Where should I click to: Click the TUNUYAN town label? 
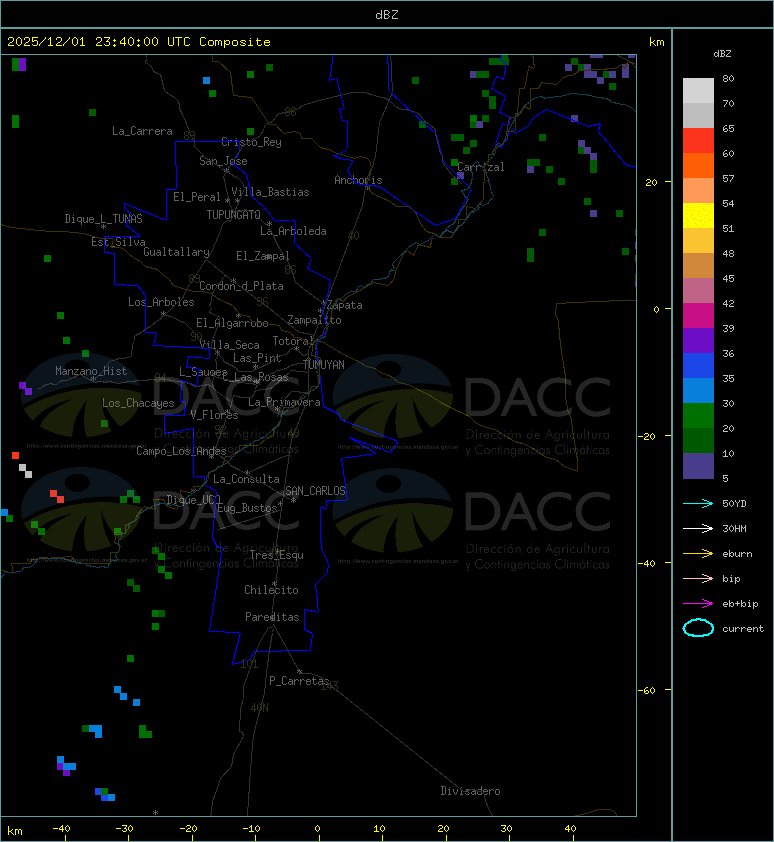tap(324, 365)
